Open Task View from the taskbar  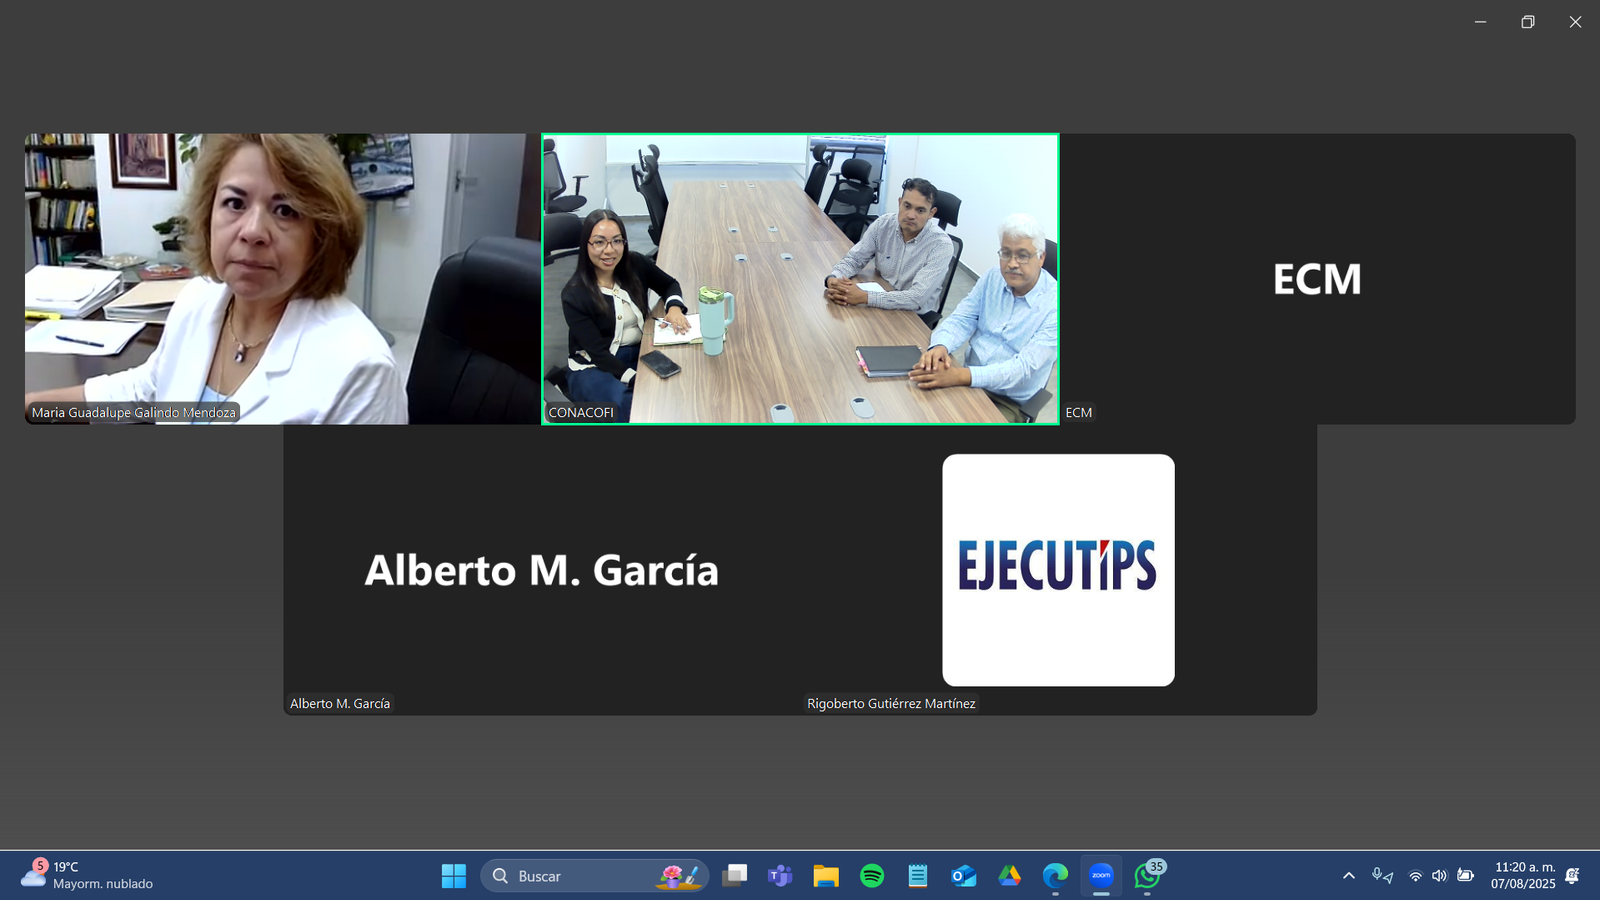735,876
